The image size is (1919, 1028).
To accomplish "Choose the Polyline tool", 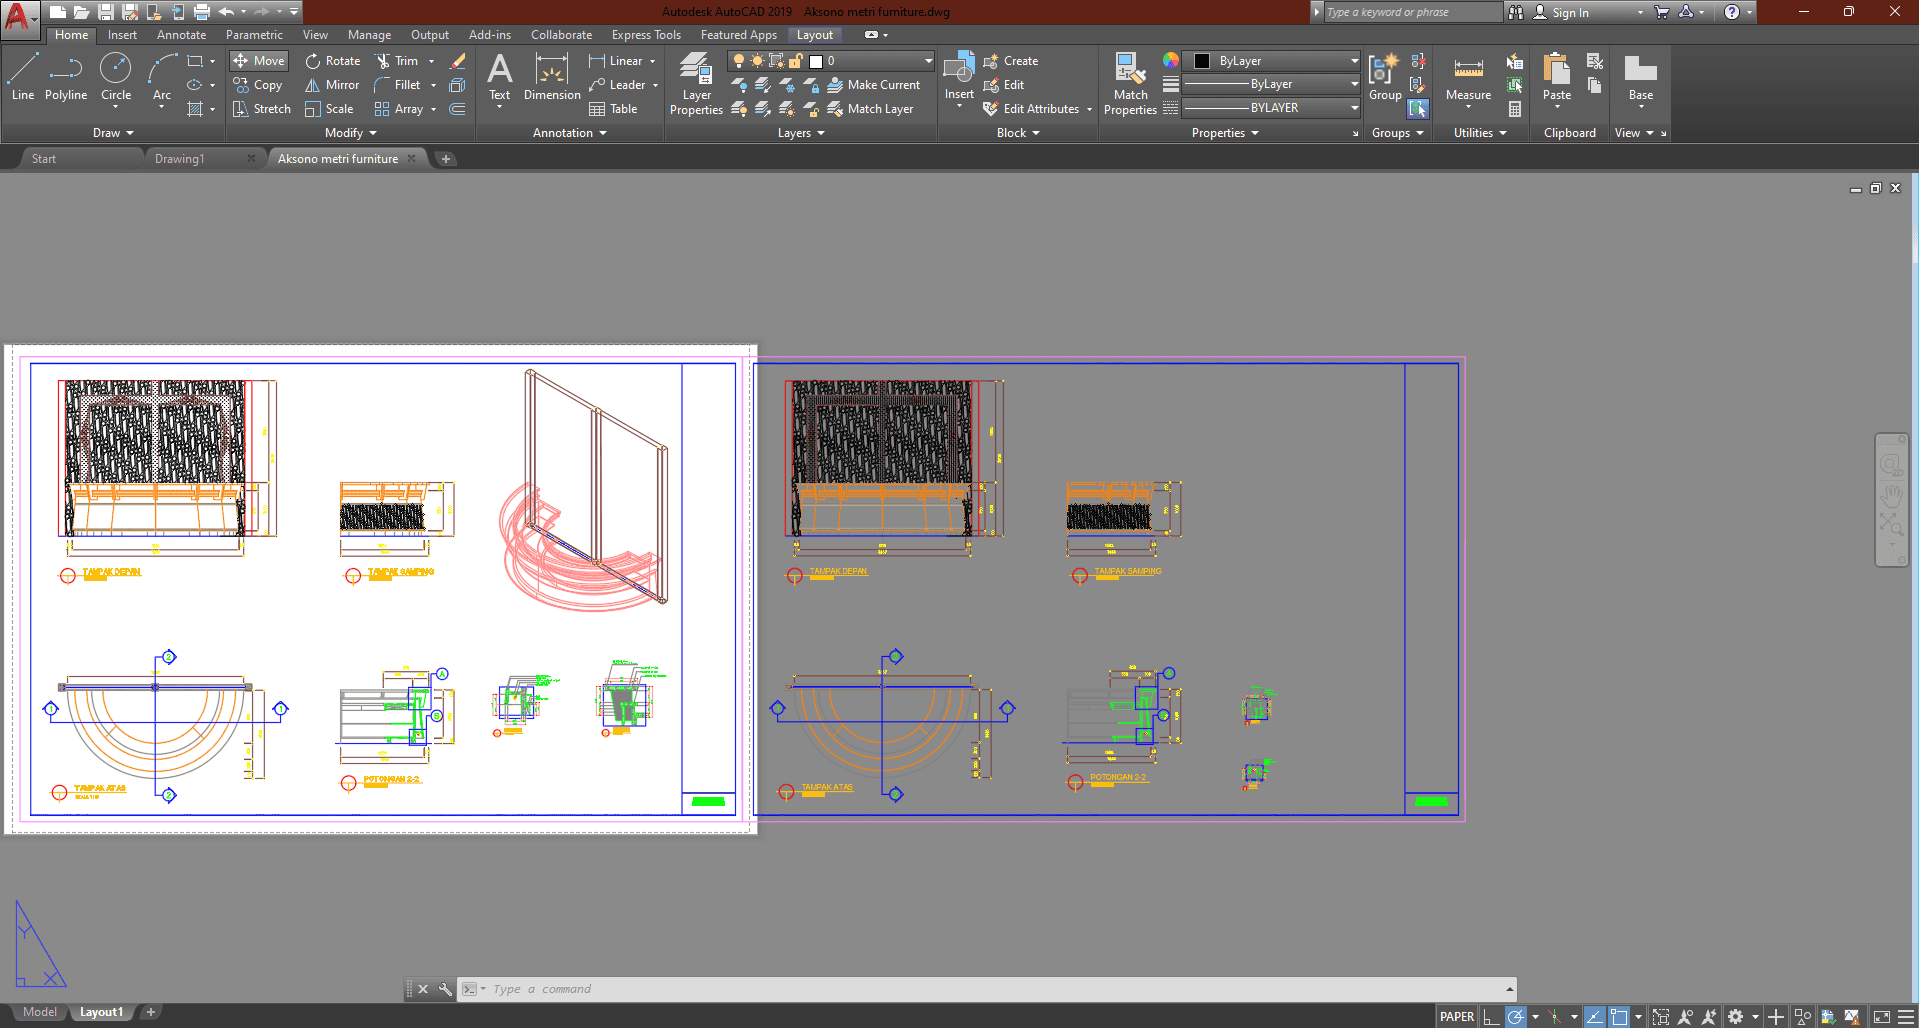I will tap(66, 77).
